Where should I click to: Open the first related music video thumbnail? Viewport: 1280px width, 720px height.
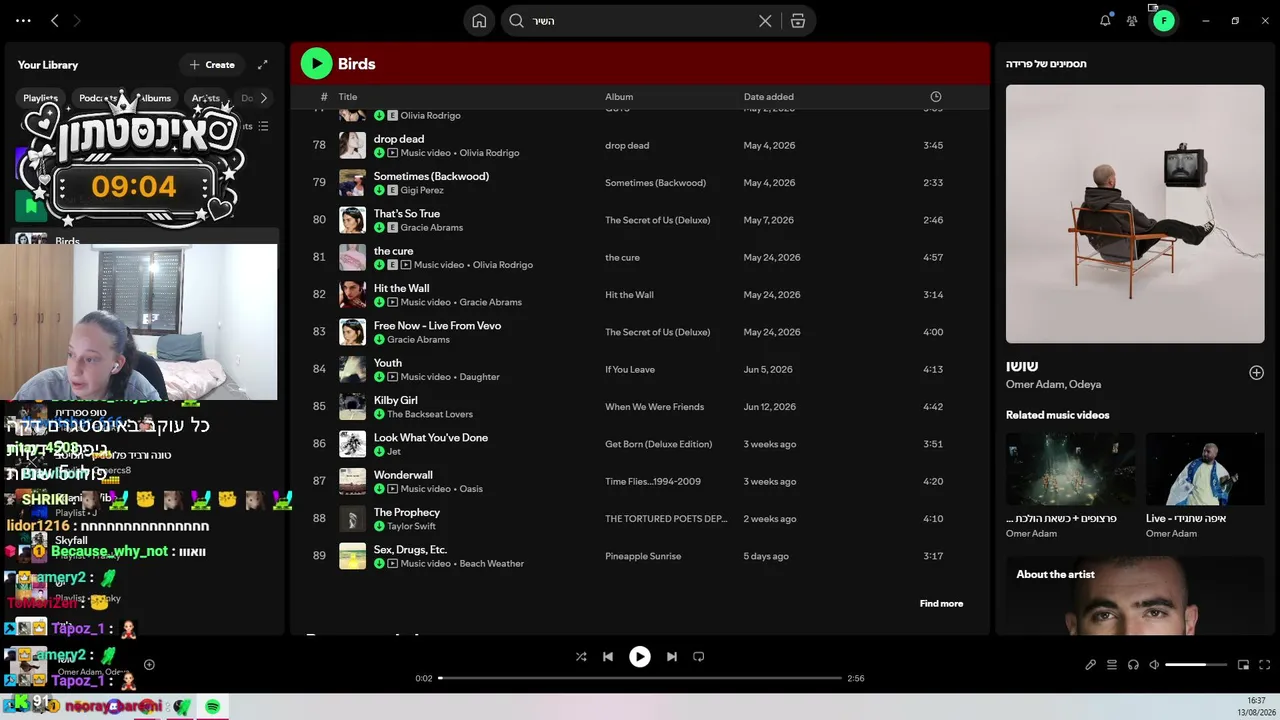pos(1070,469)
